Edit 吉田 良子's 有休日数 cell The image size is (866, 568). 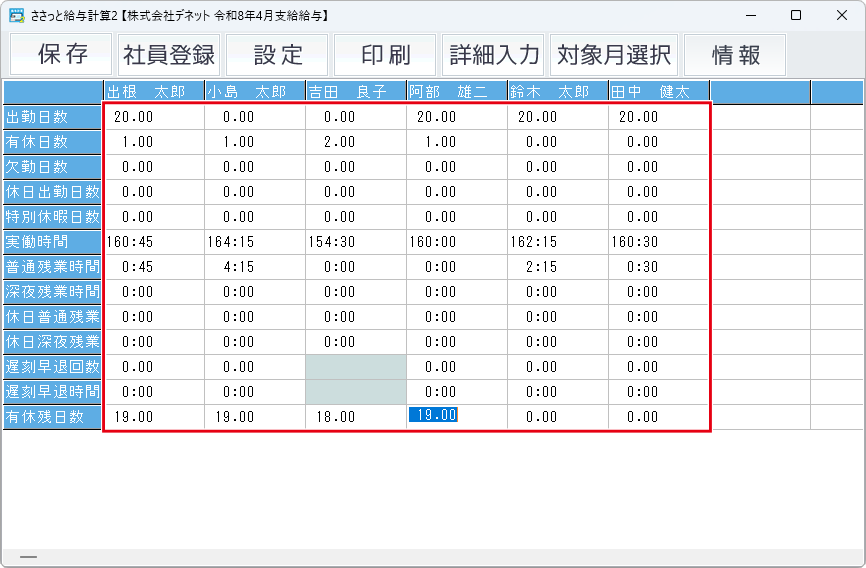(355, 142)
